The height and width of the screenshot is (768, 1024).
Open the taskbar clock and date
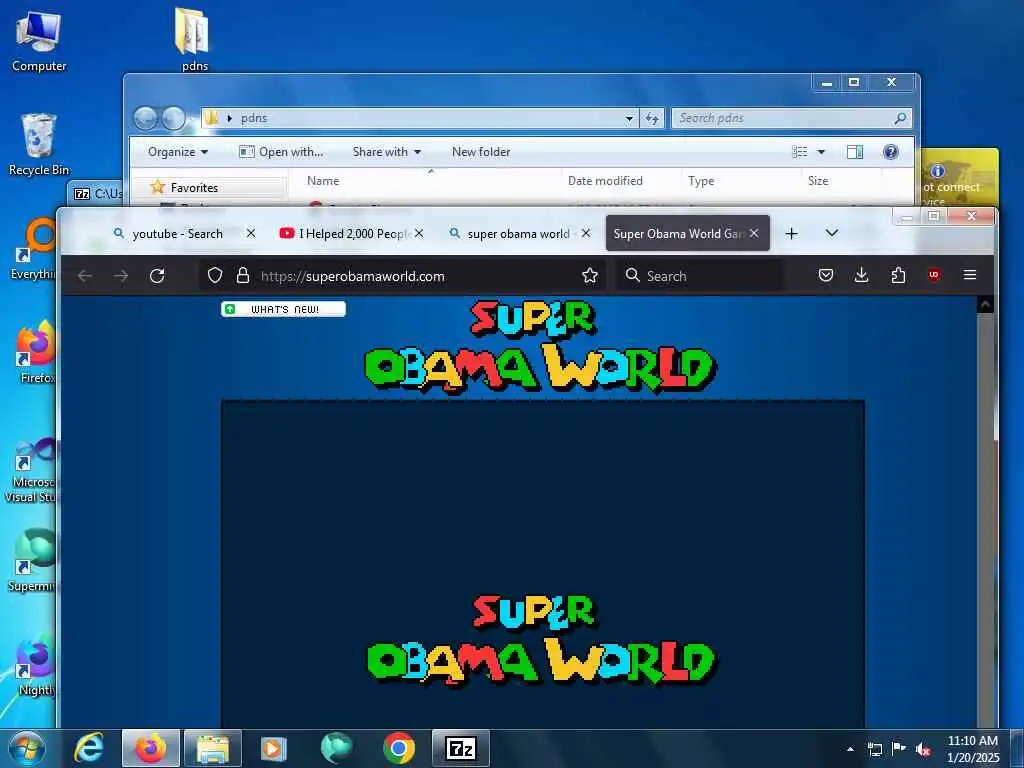point(972,749)
